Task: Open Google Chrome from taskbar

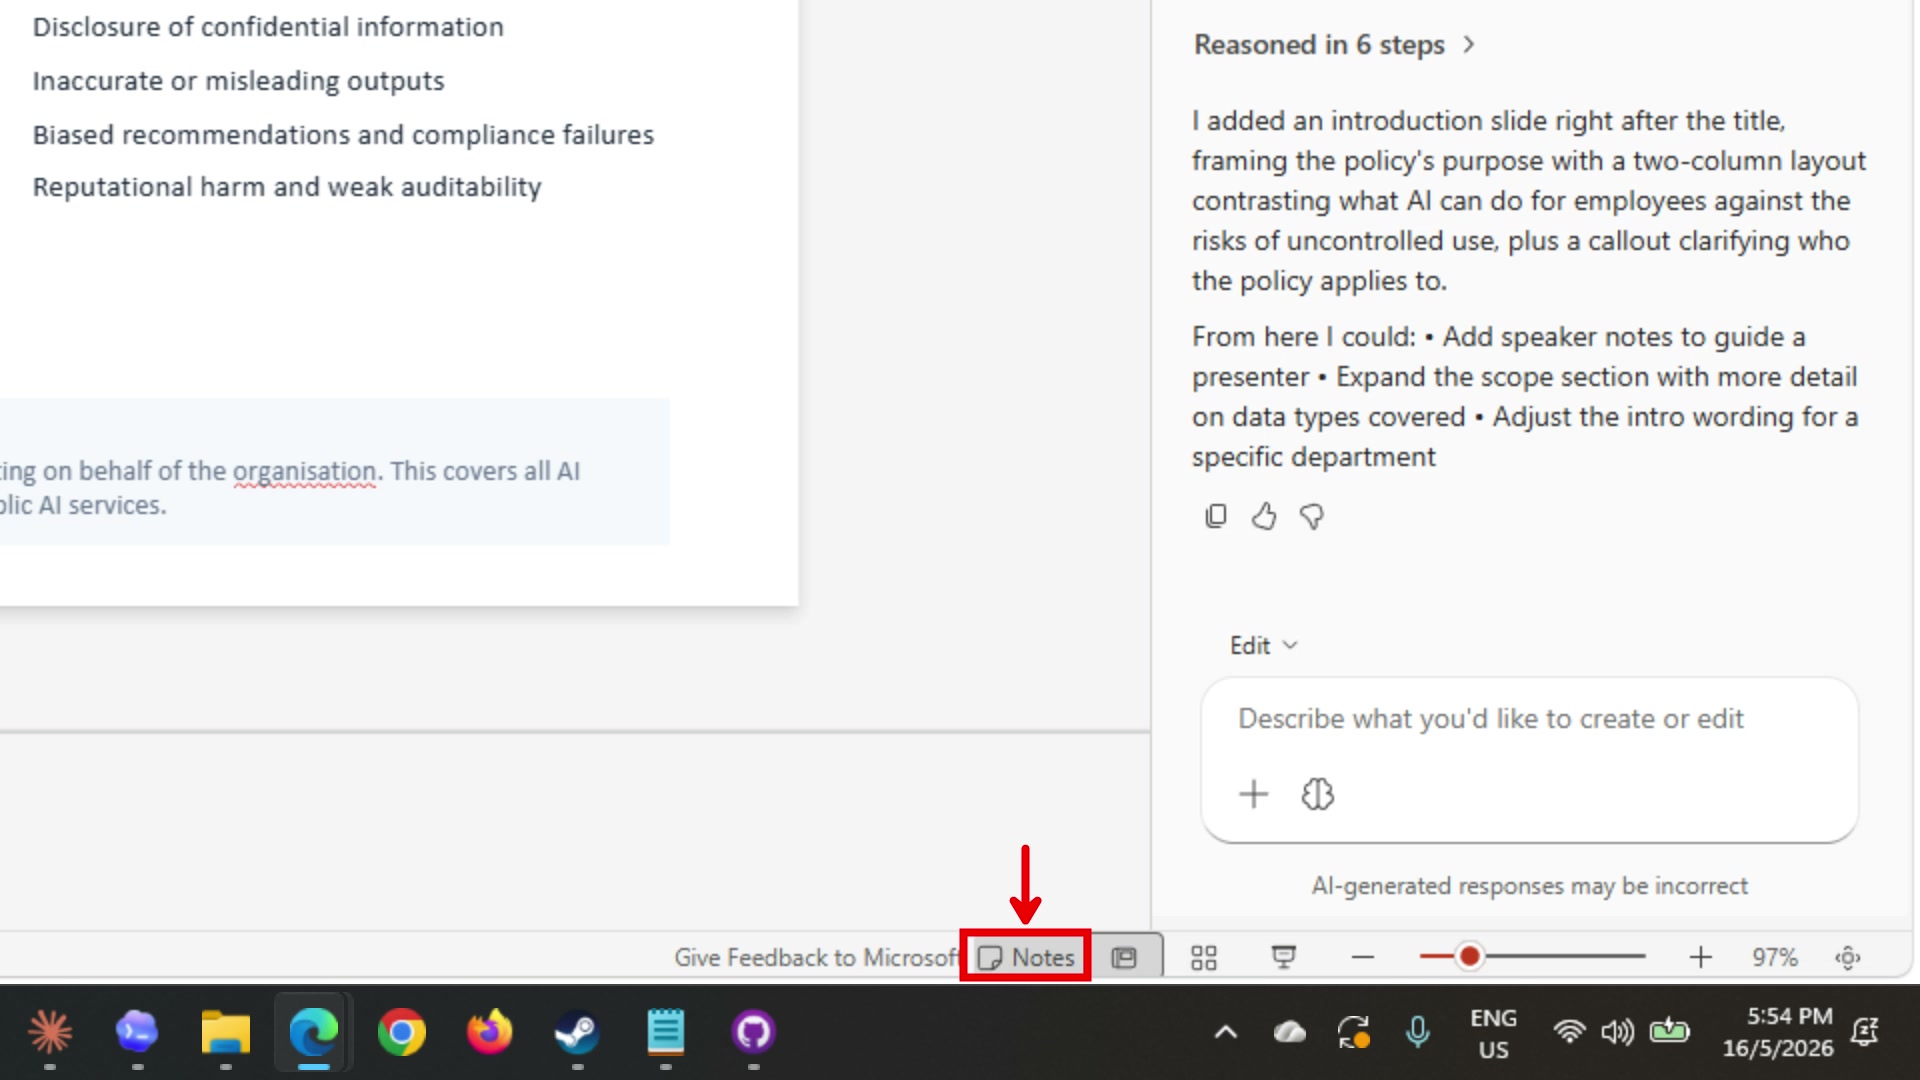Action: (x=402, y=1032)
